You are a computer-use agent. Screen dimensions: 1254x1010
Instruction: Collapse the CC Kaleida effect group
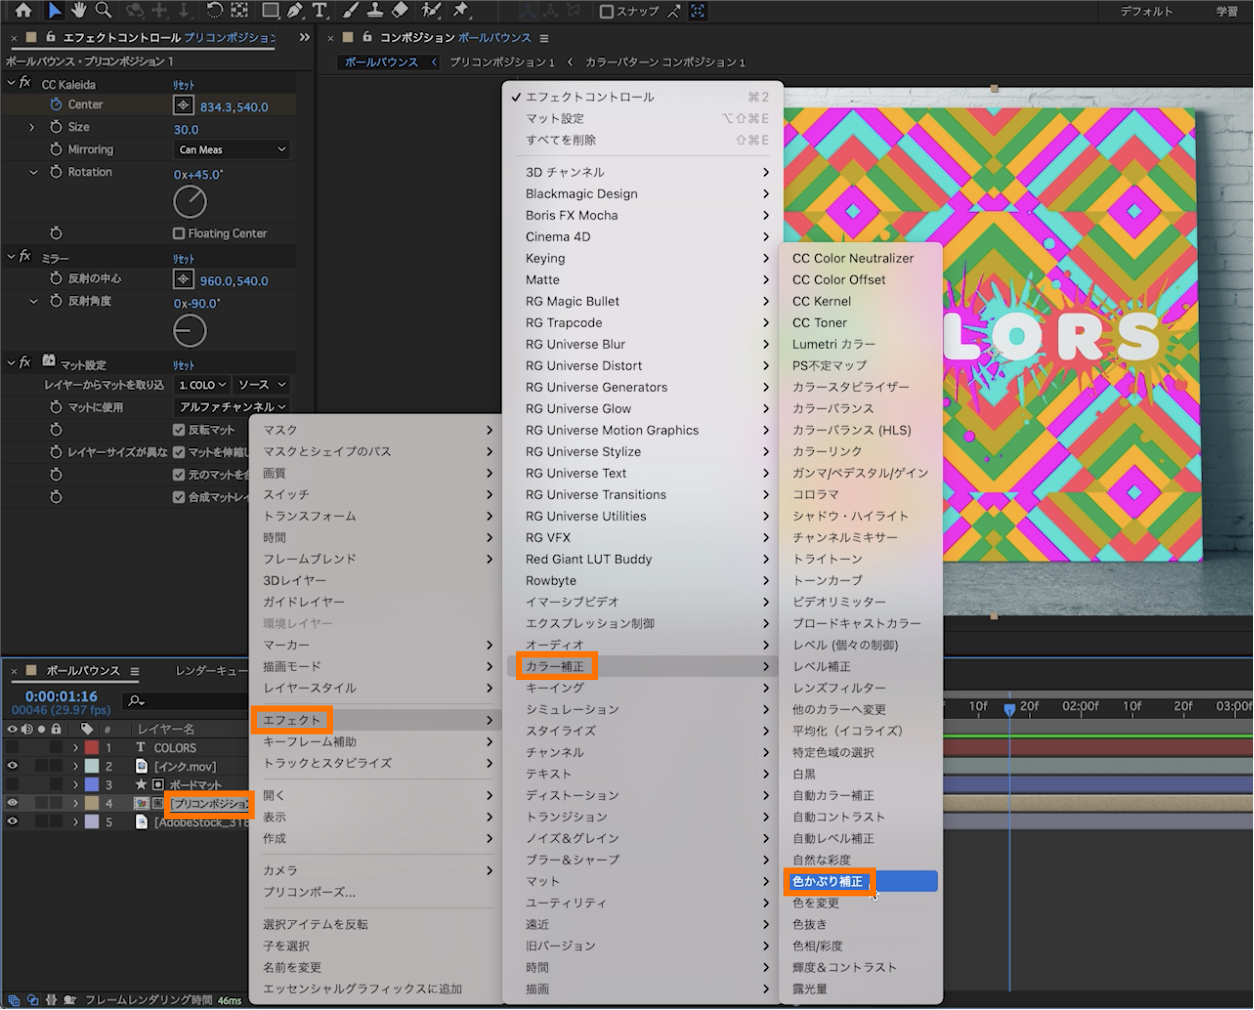tap(11, 83)
